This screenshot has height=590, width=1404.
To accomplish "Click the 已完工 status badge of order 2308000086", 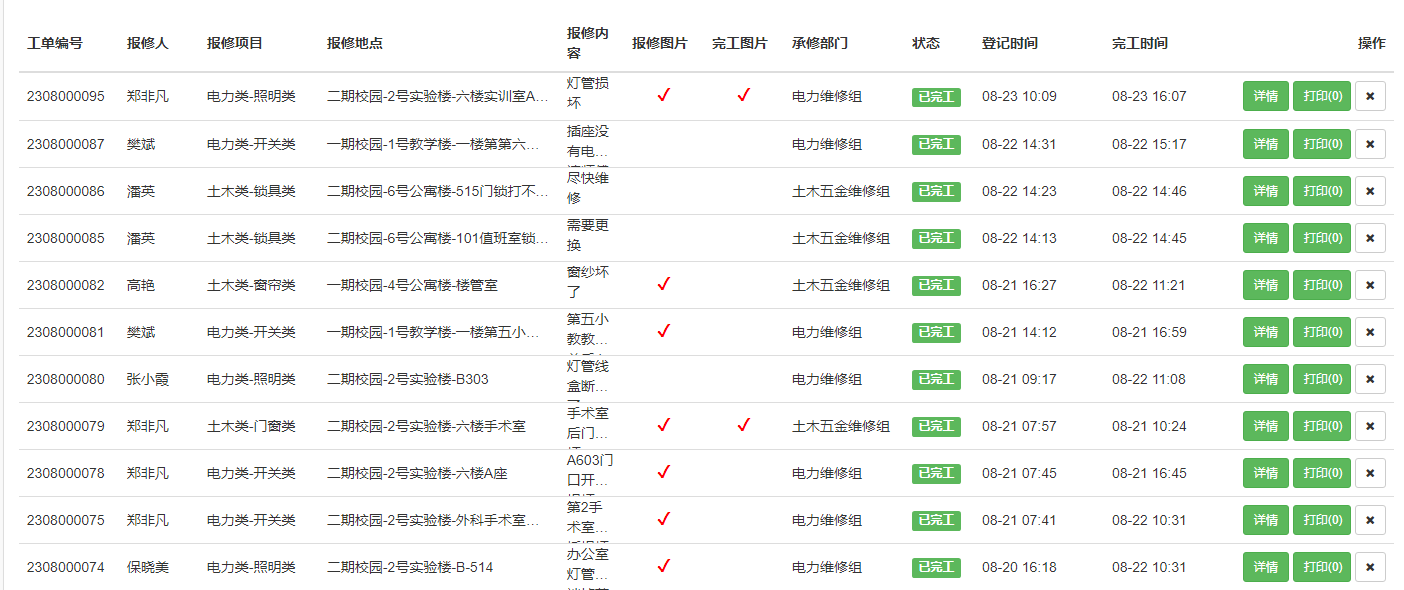I will click(936, 191).
